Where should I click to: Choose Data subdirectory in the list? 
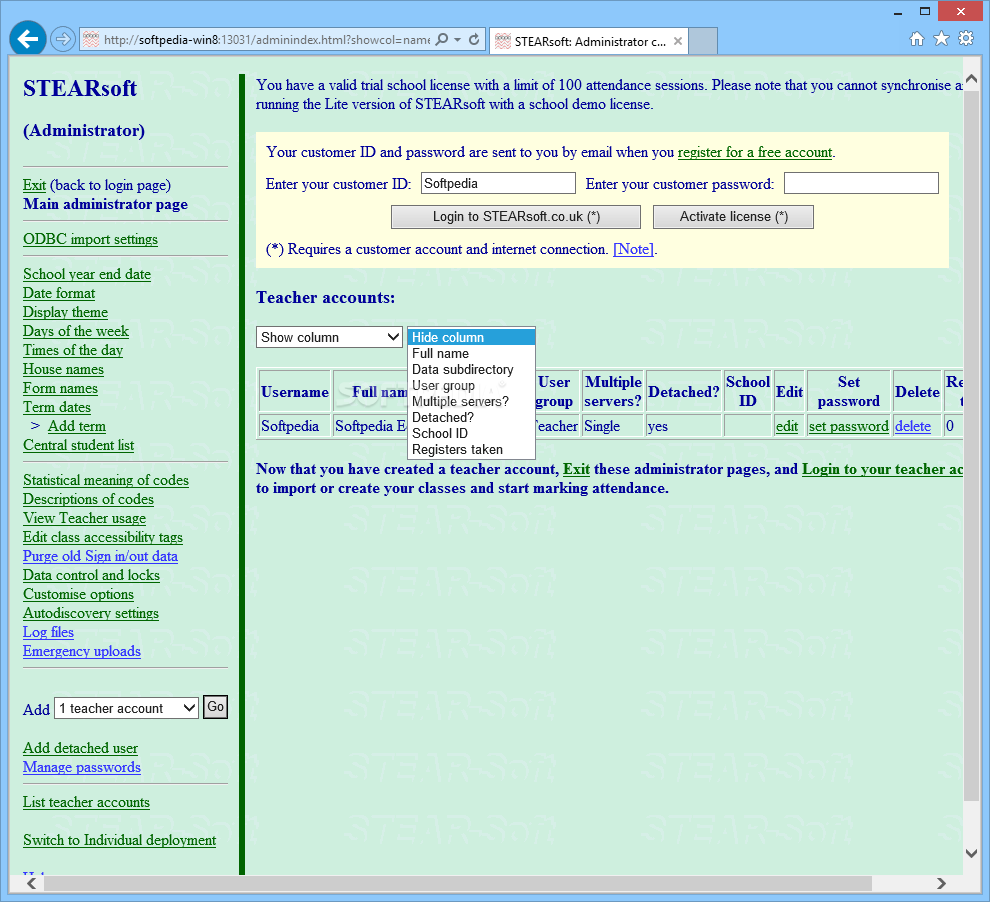(x=471, y=369)
